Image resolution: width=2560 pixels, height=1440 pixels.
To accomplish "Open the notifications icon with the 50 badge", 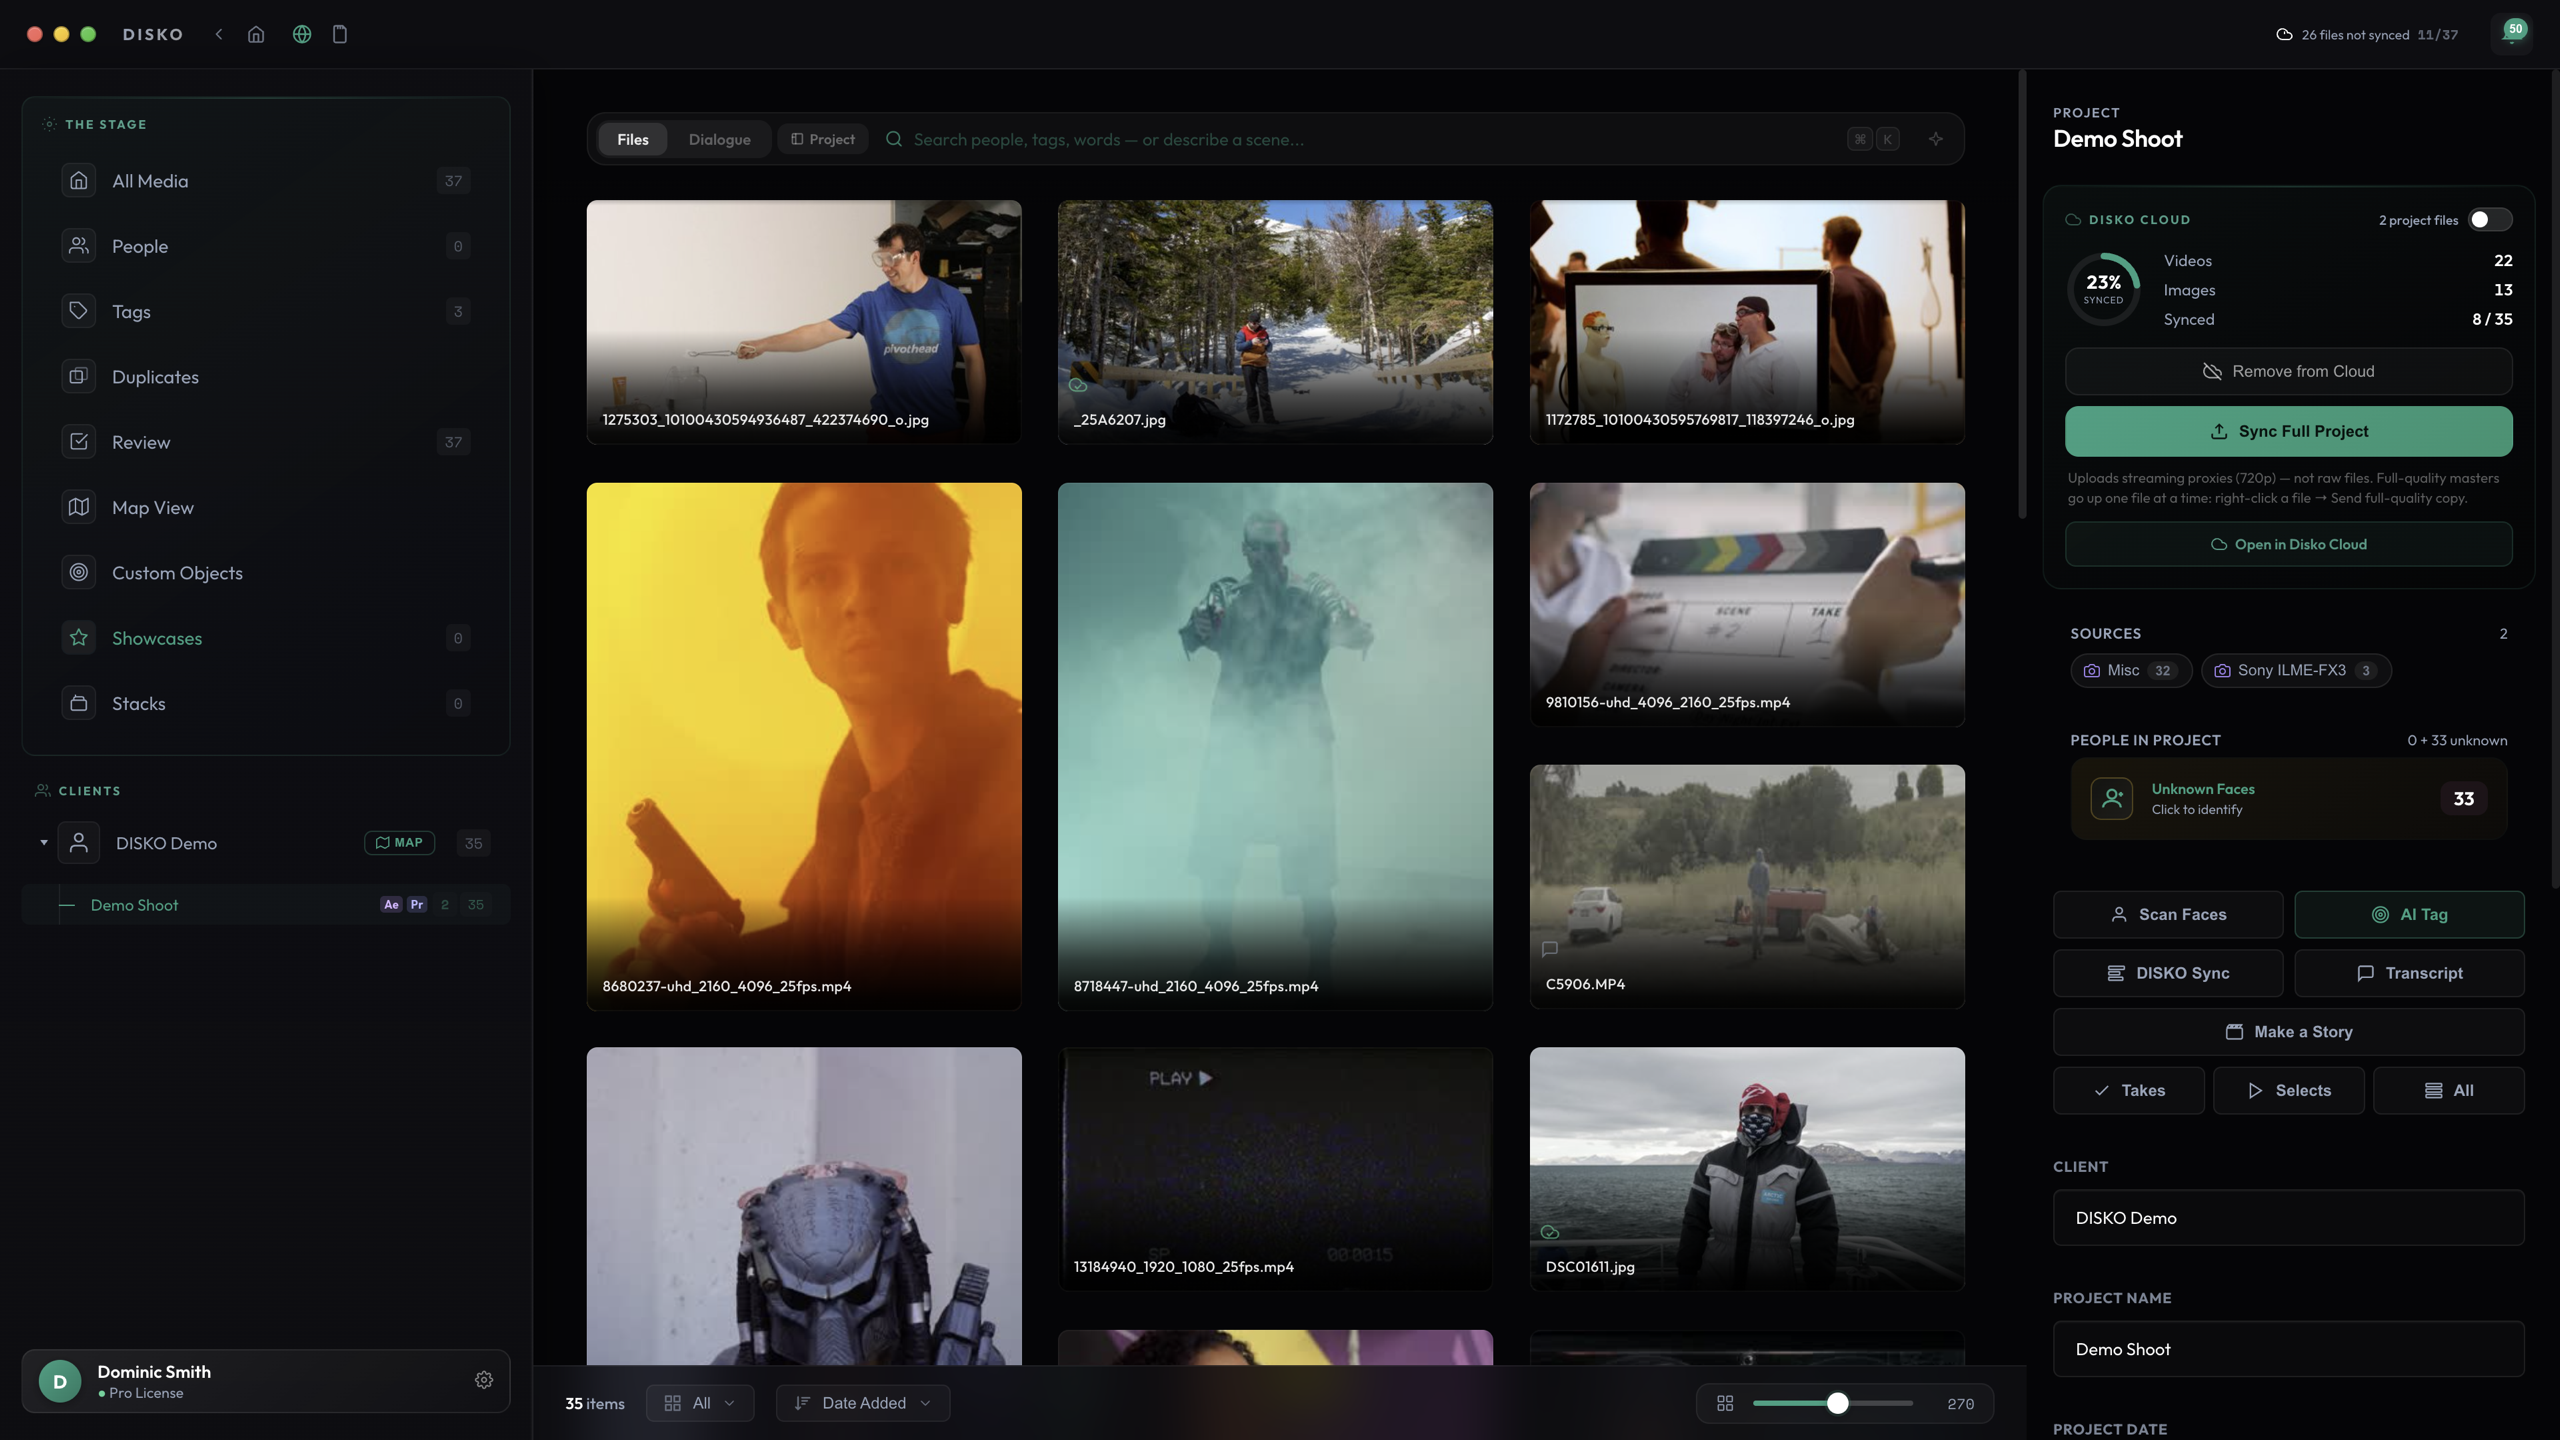I will click(2511, 33).
